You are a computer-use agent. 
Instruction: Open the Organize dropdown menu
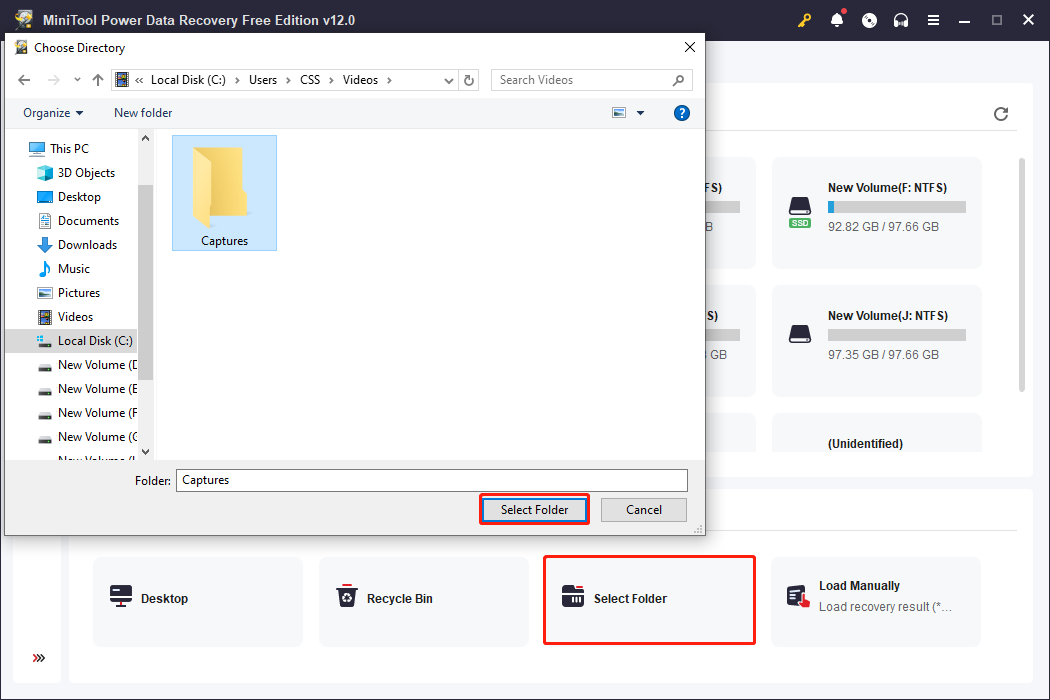53,113
